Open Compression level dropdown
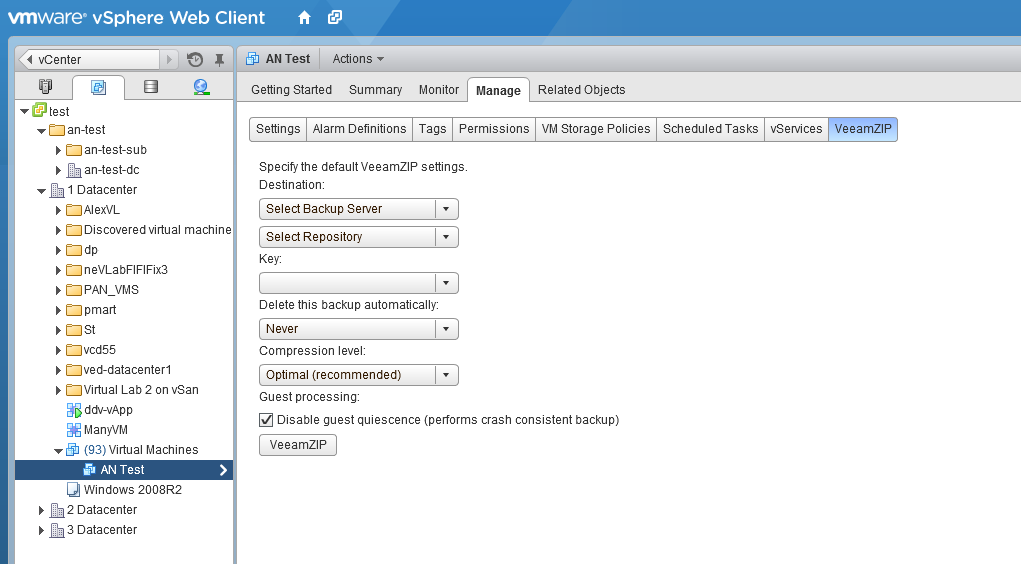1021x564 pixels. point(359,375)
